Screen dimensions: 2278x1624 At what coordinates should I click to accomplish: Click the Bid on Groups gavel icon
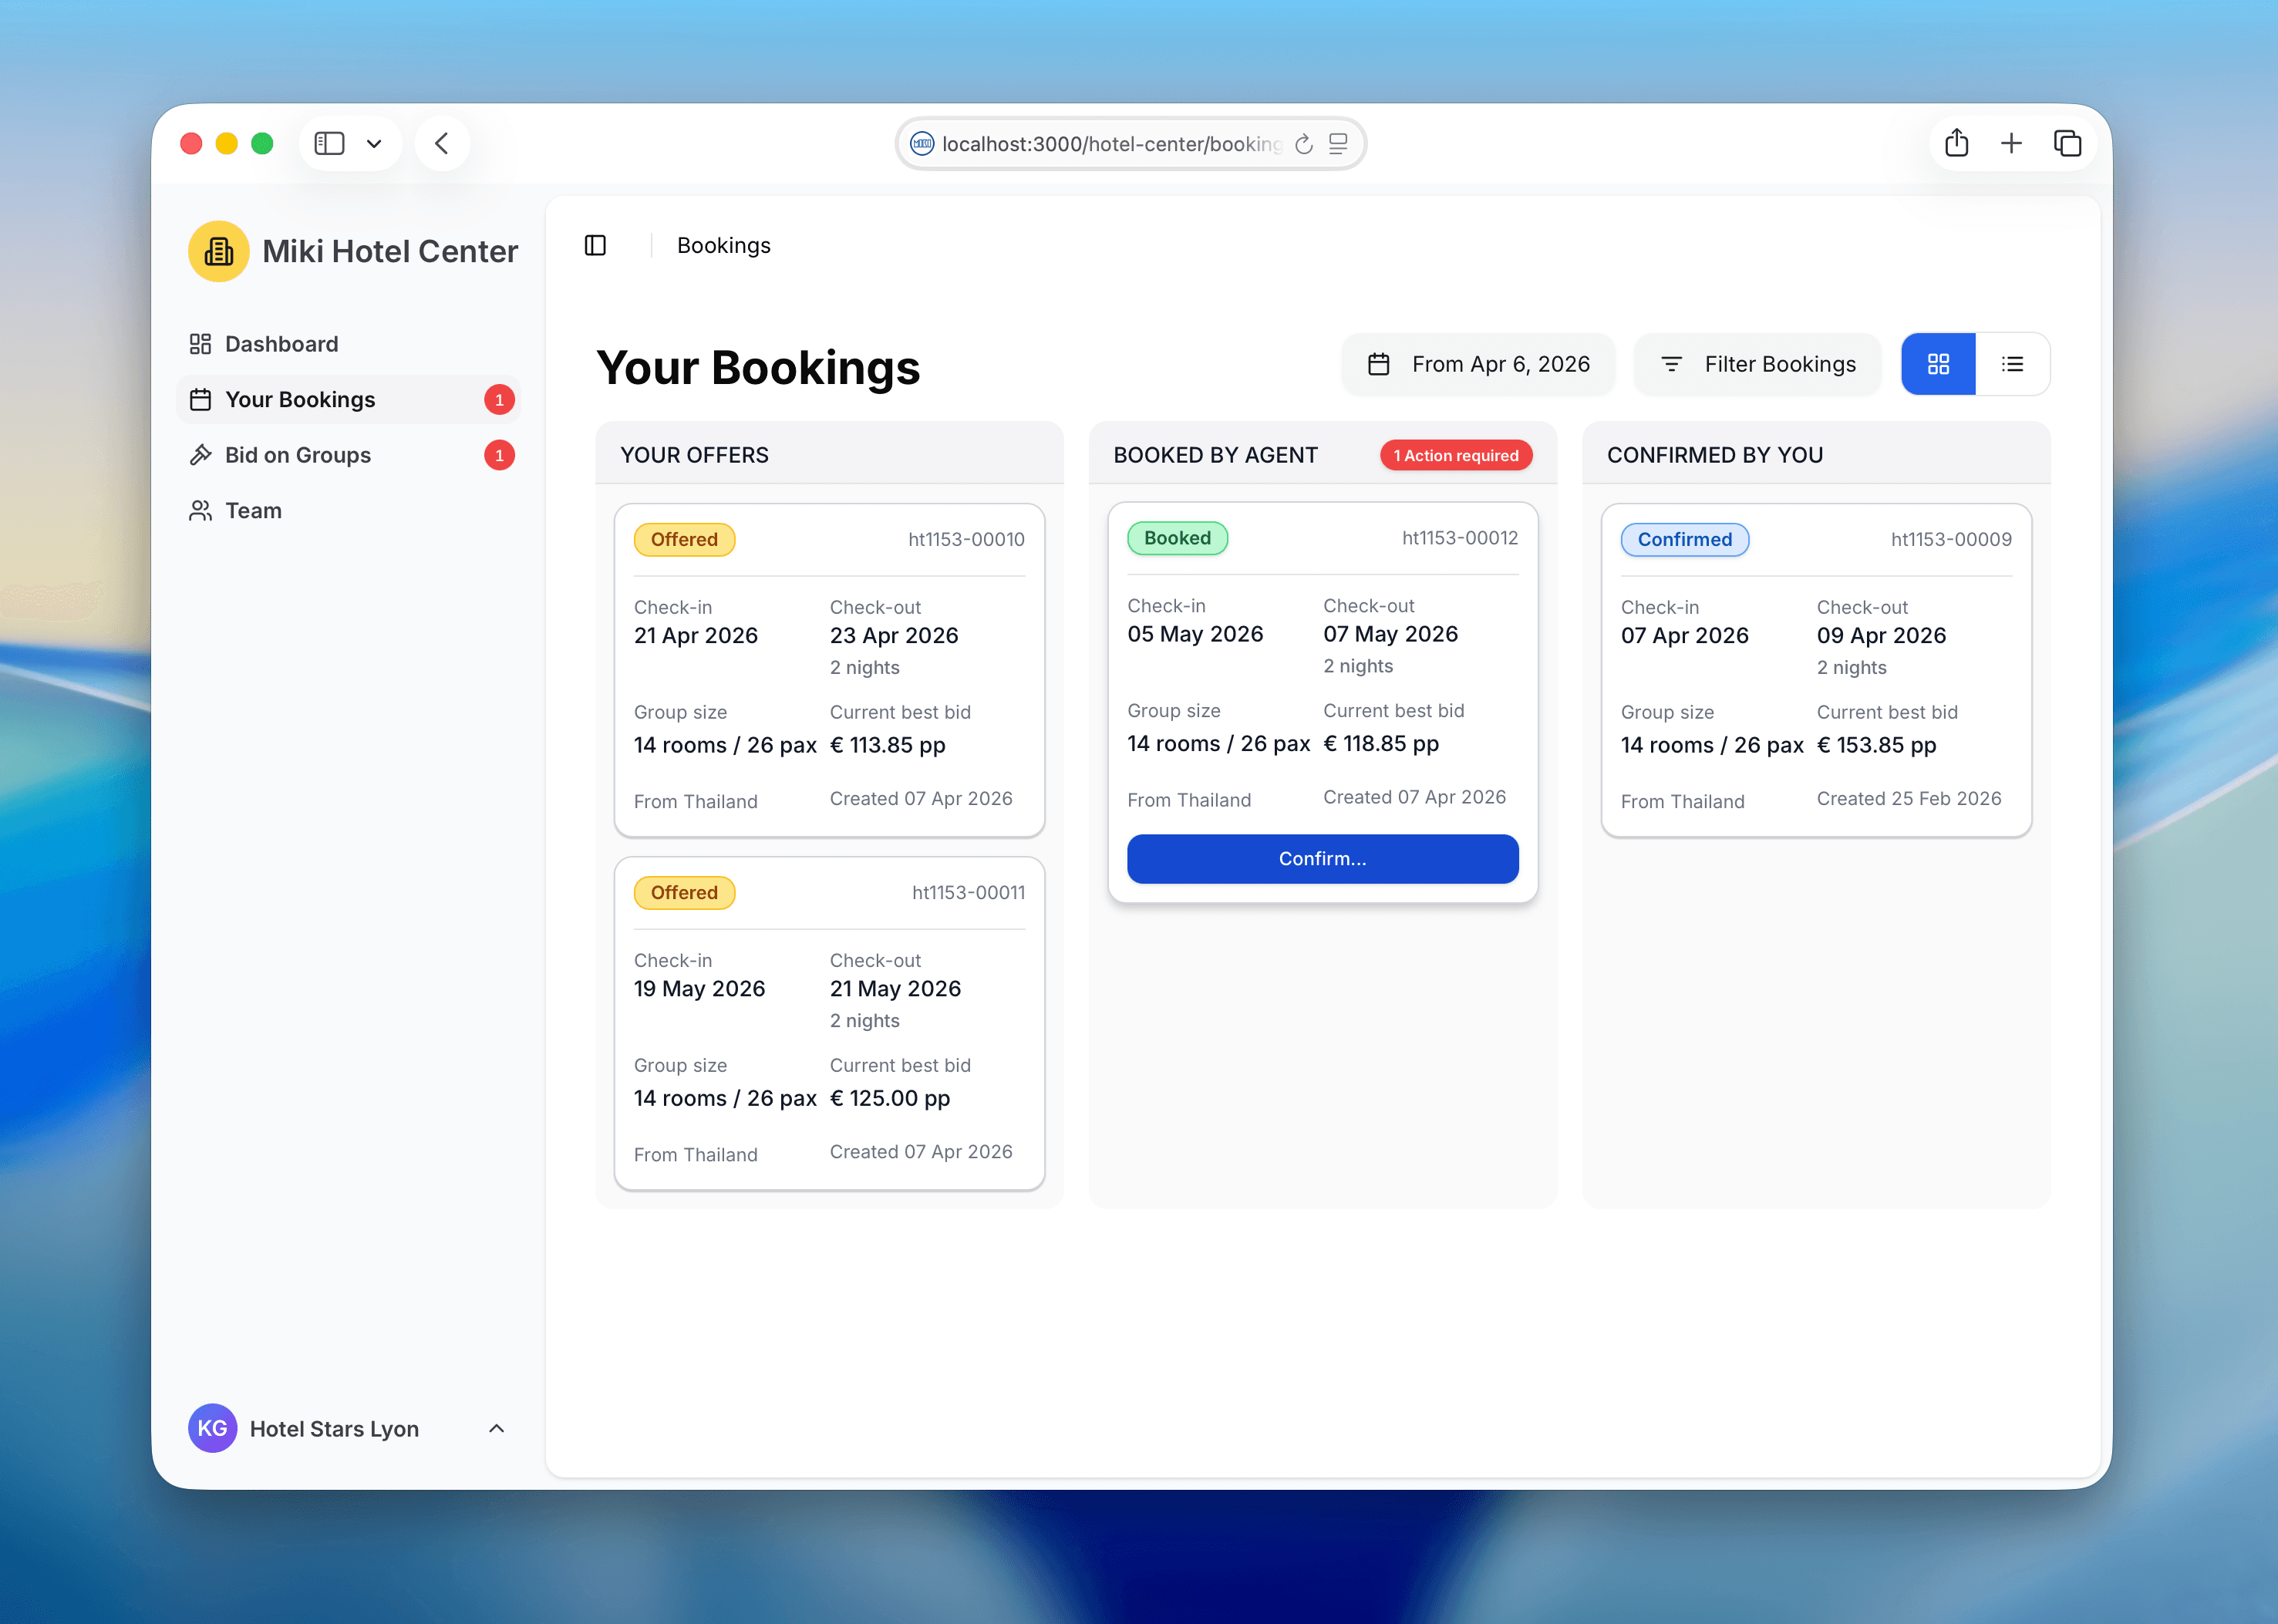click(200, 455)
